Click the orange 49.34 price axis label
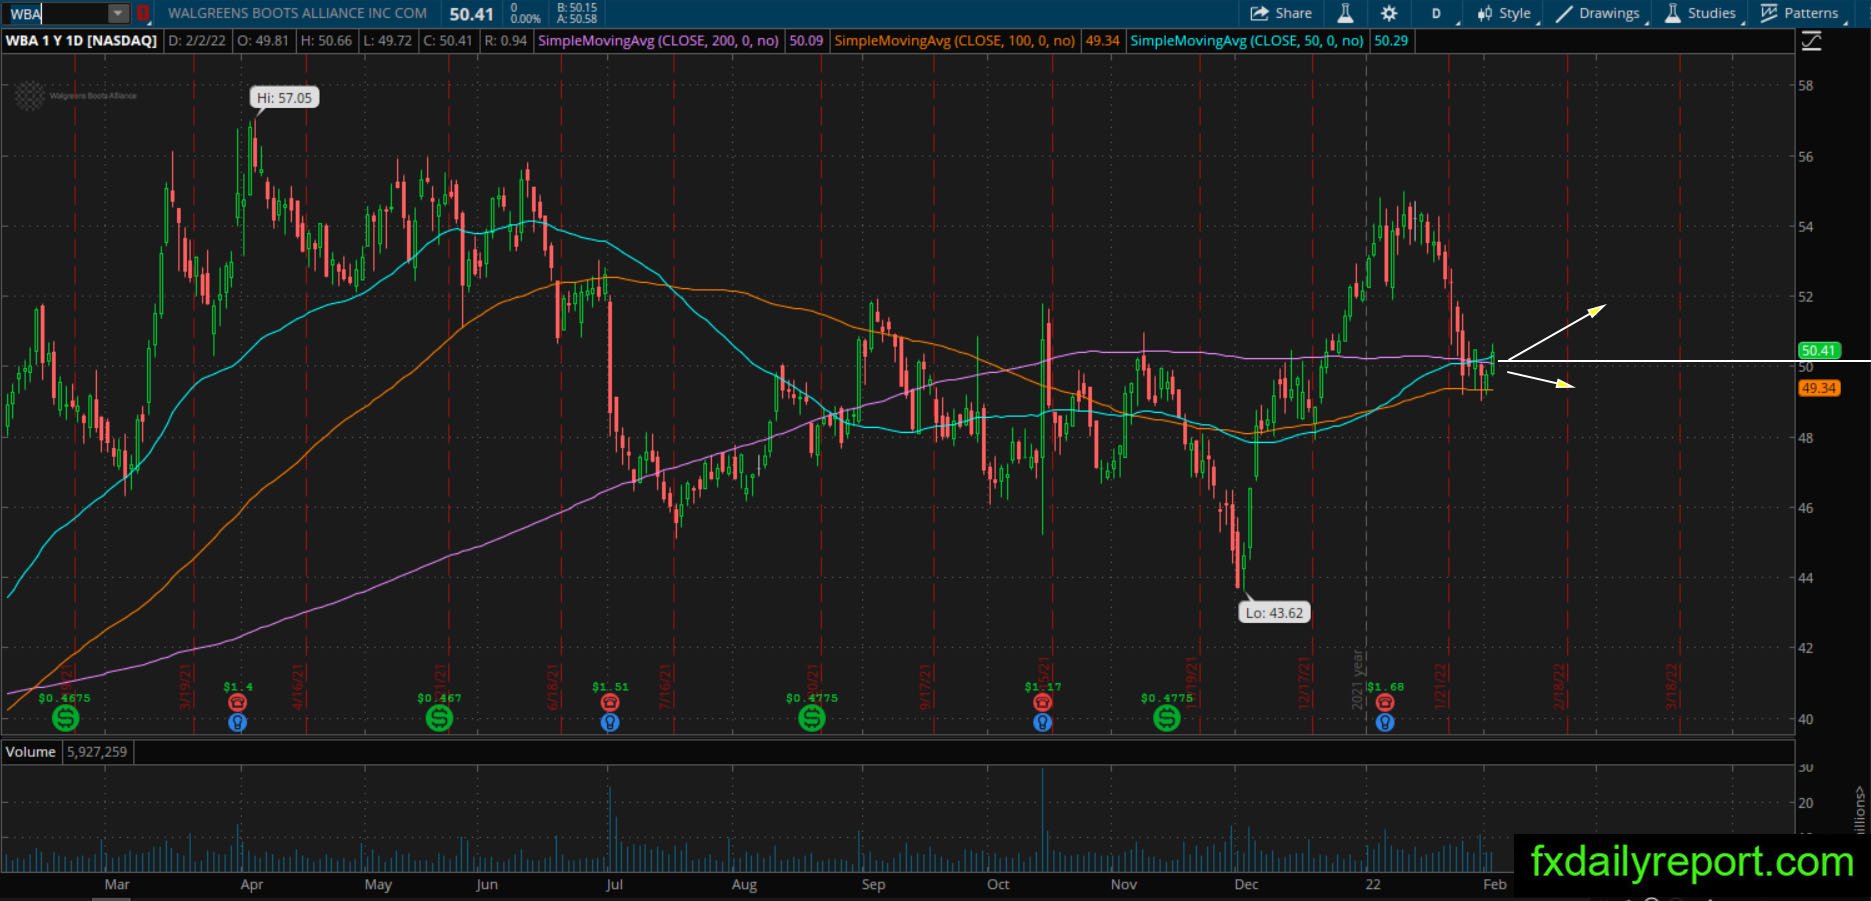The width and height of the screenshot is (1871, 901). click(1818, 388)
